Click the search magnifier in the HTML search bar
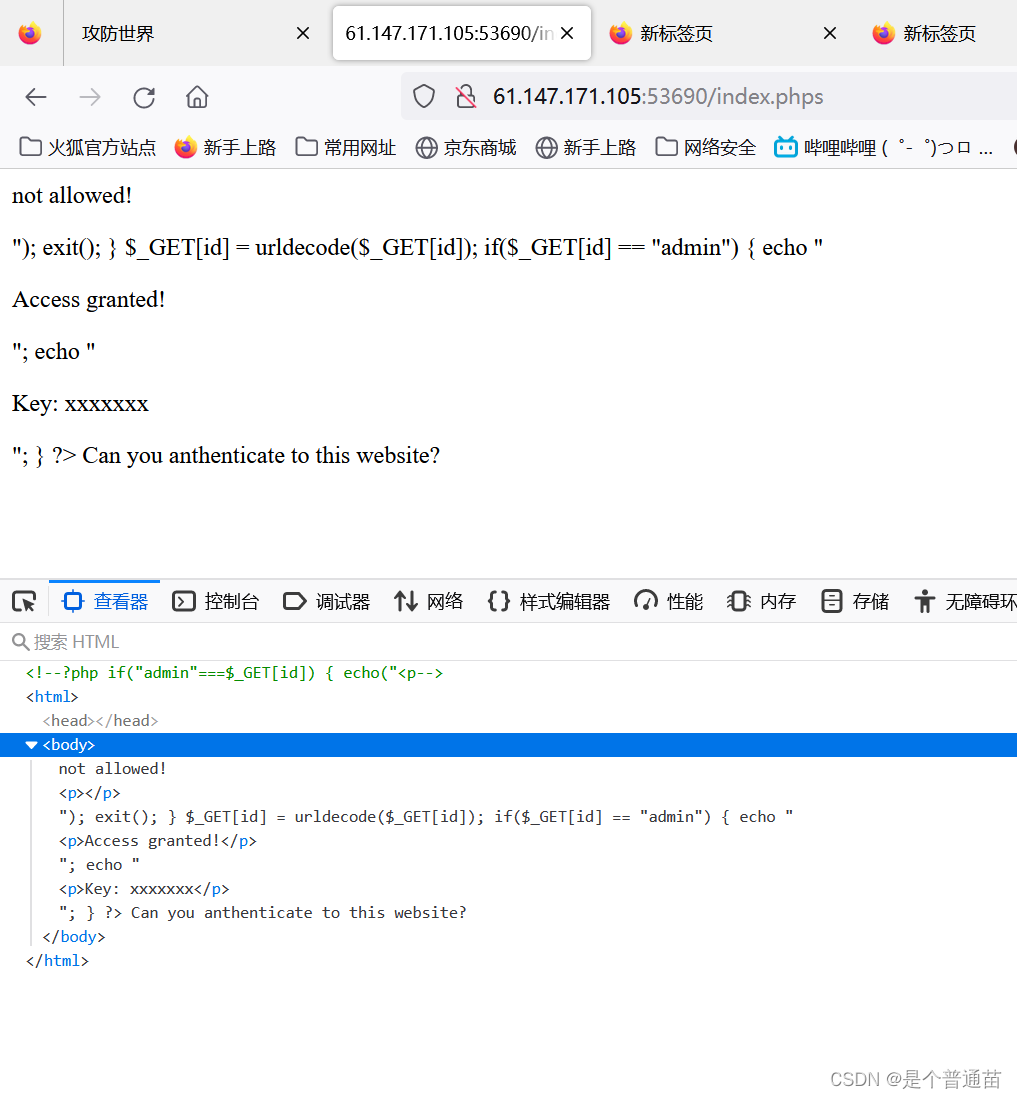Image resolution: width=1017 pixels, height=1099 pixels. 20,641
